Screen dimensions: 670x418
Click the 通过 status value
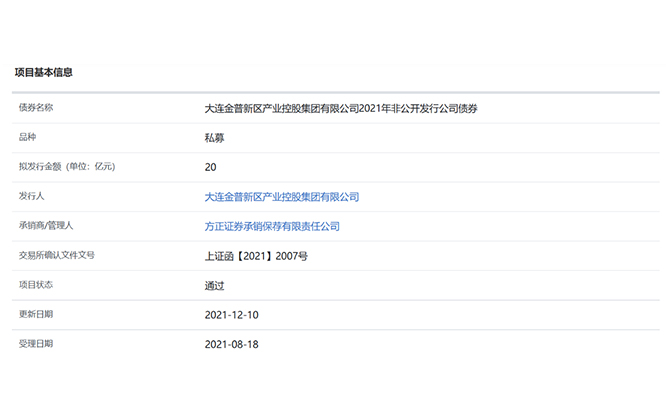214,286
